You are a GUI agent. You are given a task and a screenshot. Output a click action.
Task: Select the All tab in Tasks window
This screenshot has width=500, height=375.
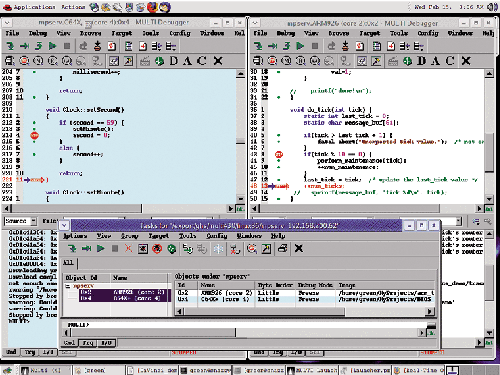pos(68,263)
